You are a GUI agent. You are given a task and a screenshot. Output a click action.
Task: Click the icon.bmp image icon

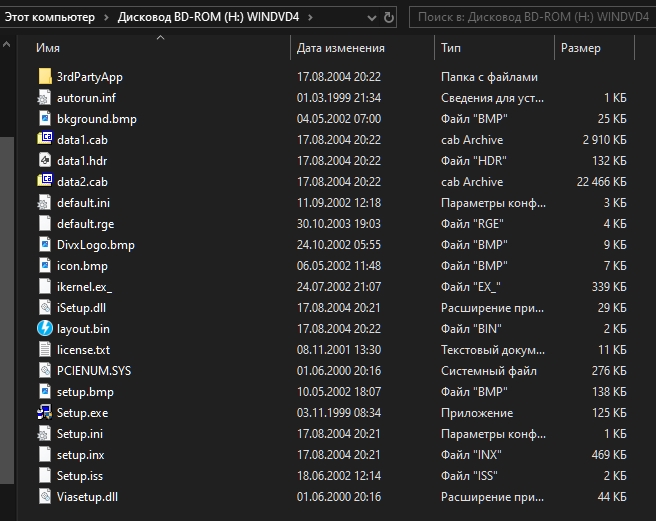tap(45, 265)
